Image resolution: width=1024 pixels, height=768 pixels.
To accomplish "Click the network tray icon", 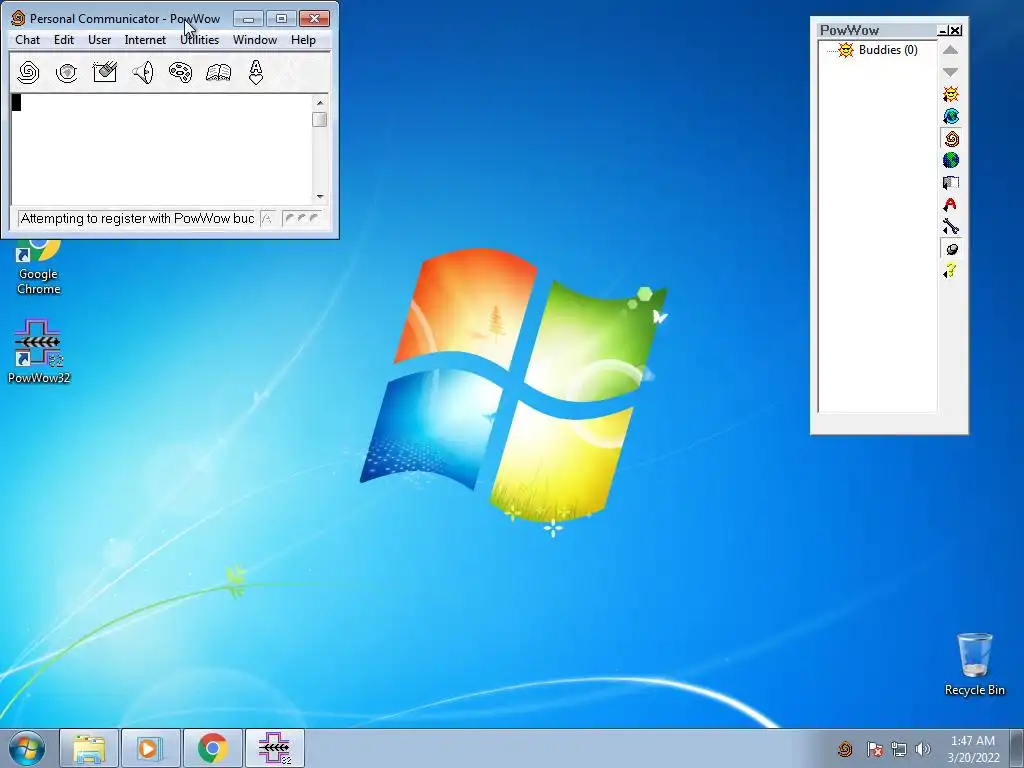I will pos(899,749).
